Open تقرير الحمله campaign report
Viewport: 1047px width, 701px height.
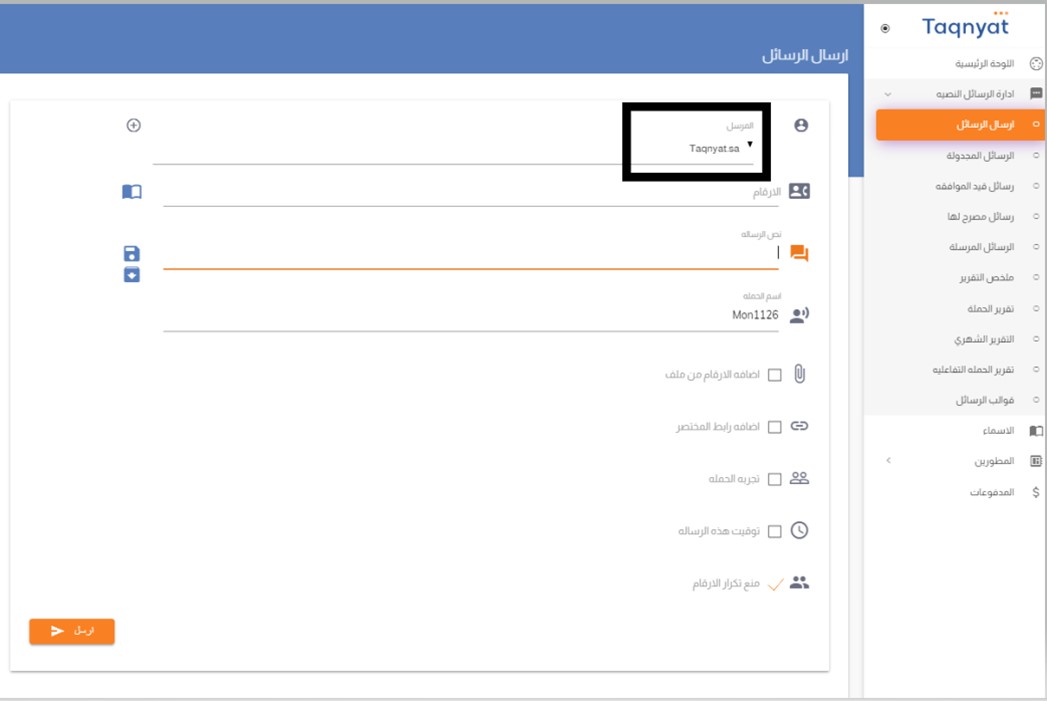[x=991, y=308]
